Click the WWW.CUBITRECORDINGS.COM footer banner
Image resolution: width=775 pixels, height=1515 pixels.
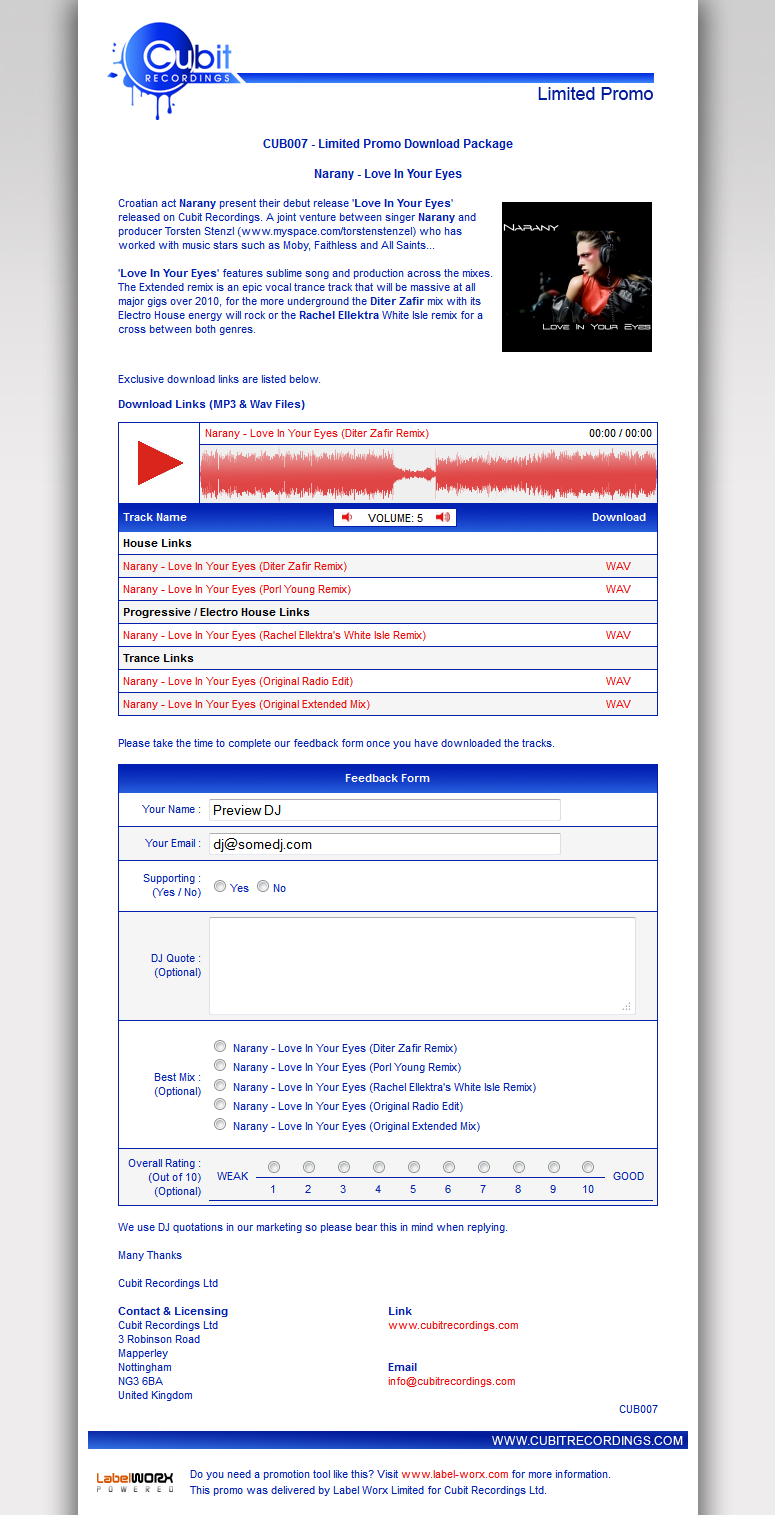tap(388, 1440)
